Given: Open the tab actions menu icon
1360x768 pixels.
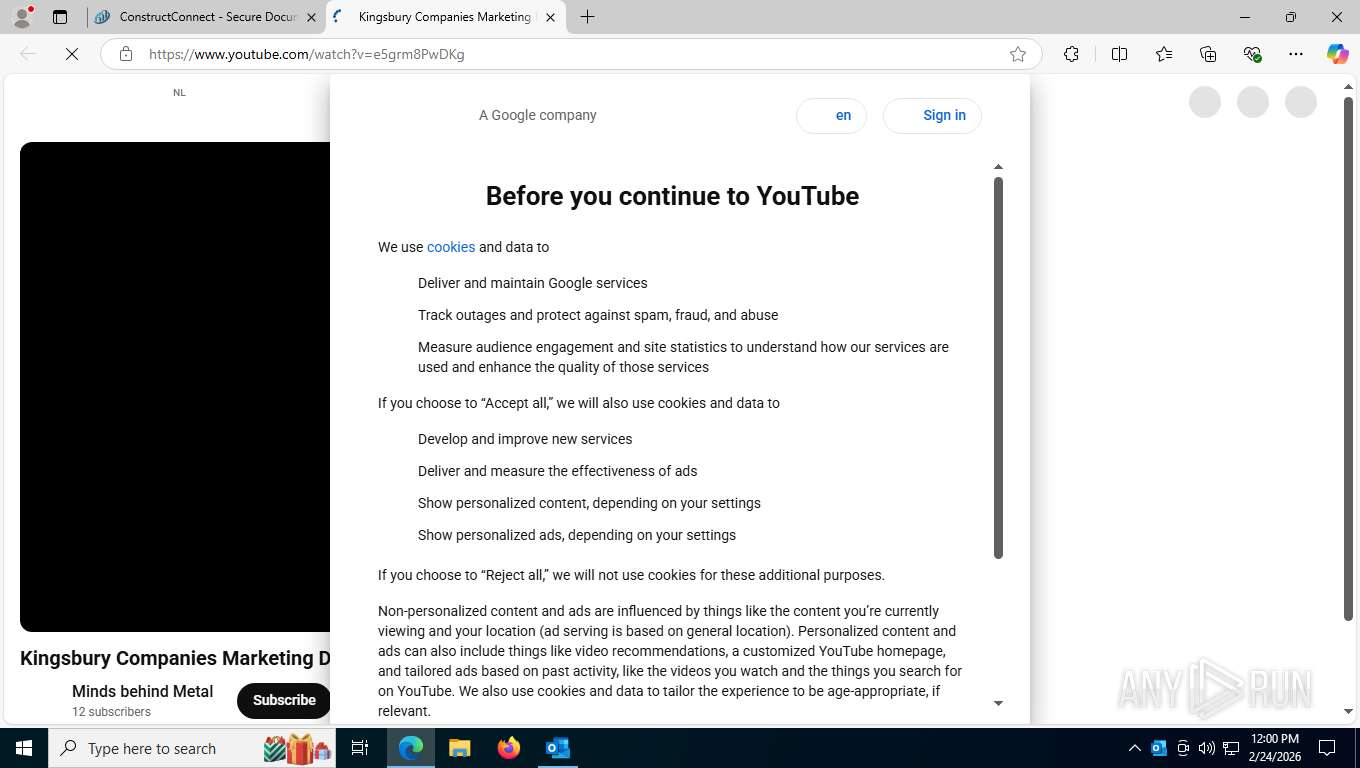Looking at the screenshot, I should (x=60, y=17).
